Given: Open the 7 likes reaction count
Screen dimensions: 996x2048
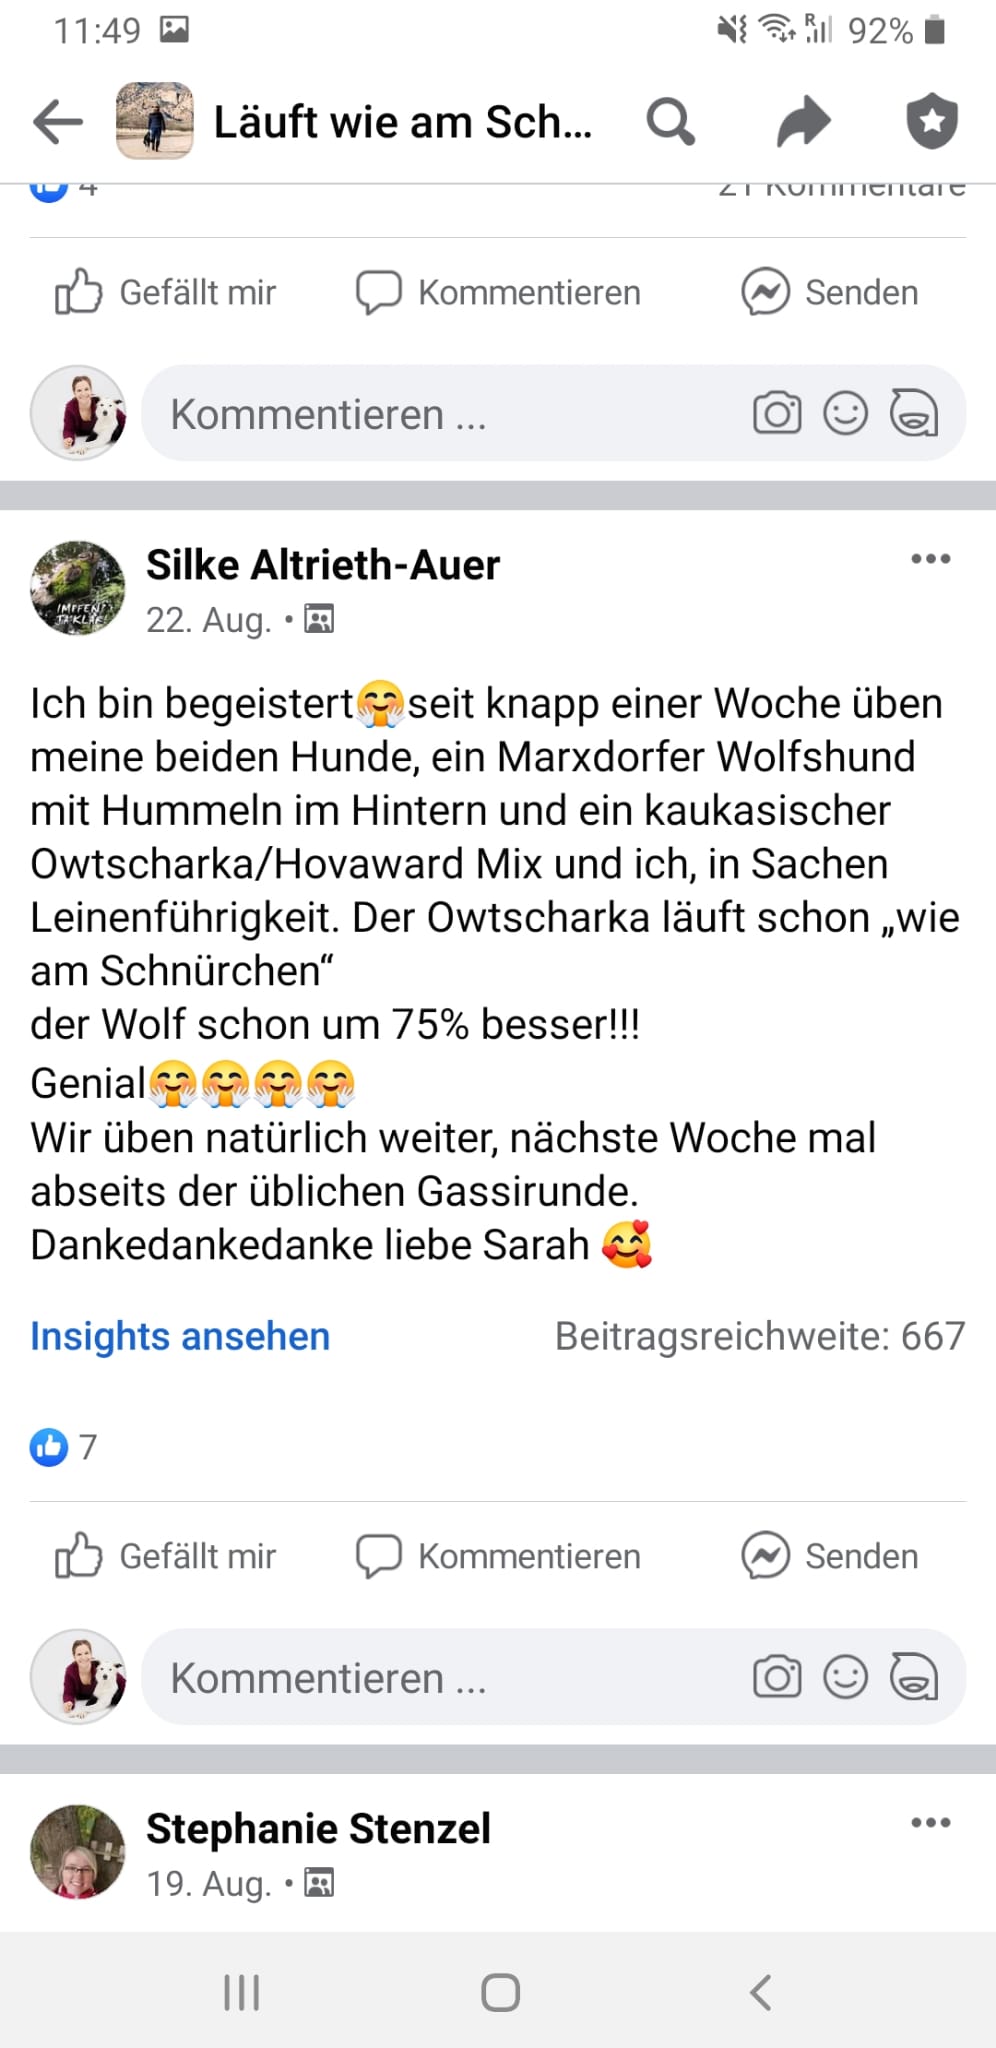Looking at the screenshot, I should pos(64,1446).
